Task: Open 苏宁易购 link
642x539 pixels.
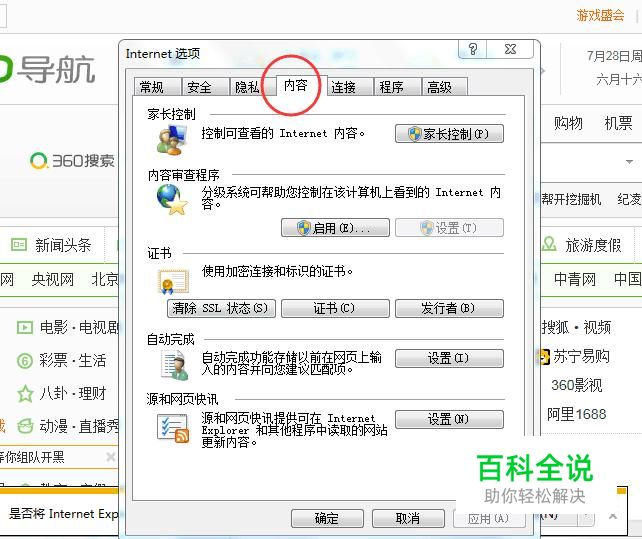Action: pos(581,356)
